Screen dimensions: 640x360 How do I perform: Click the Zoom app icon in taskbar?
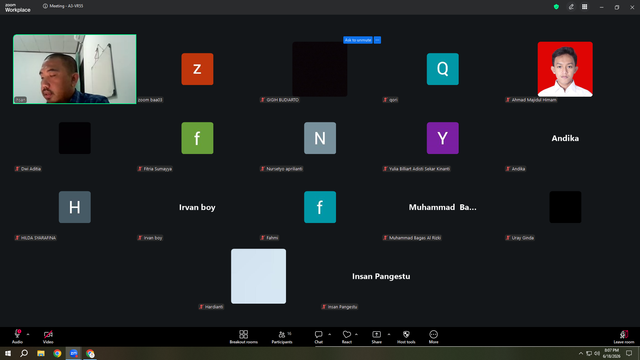73,353
